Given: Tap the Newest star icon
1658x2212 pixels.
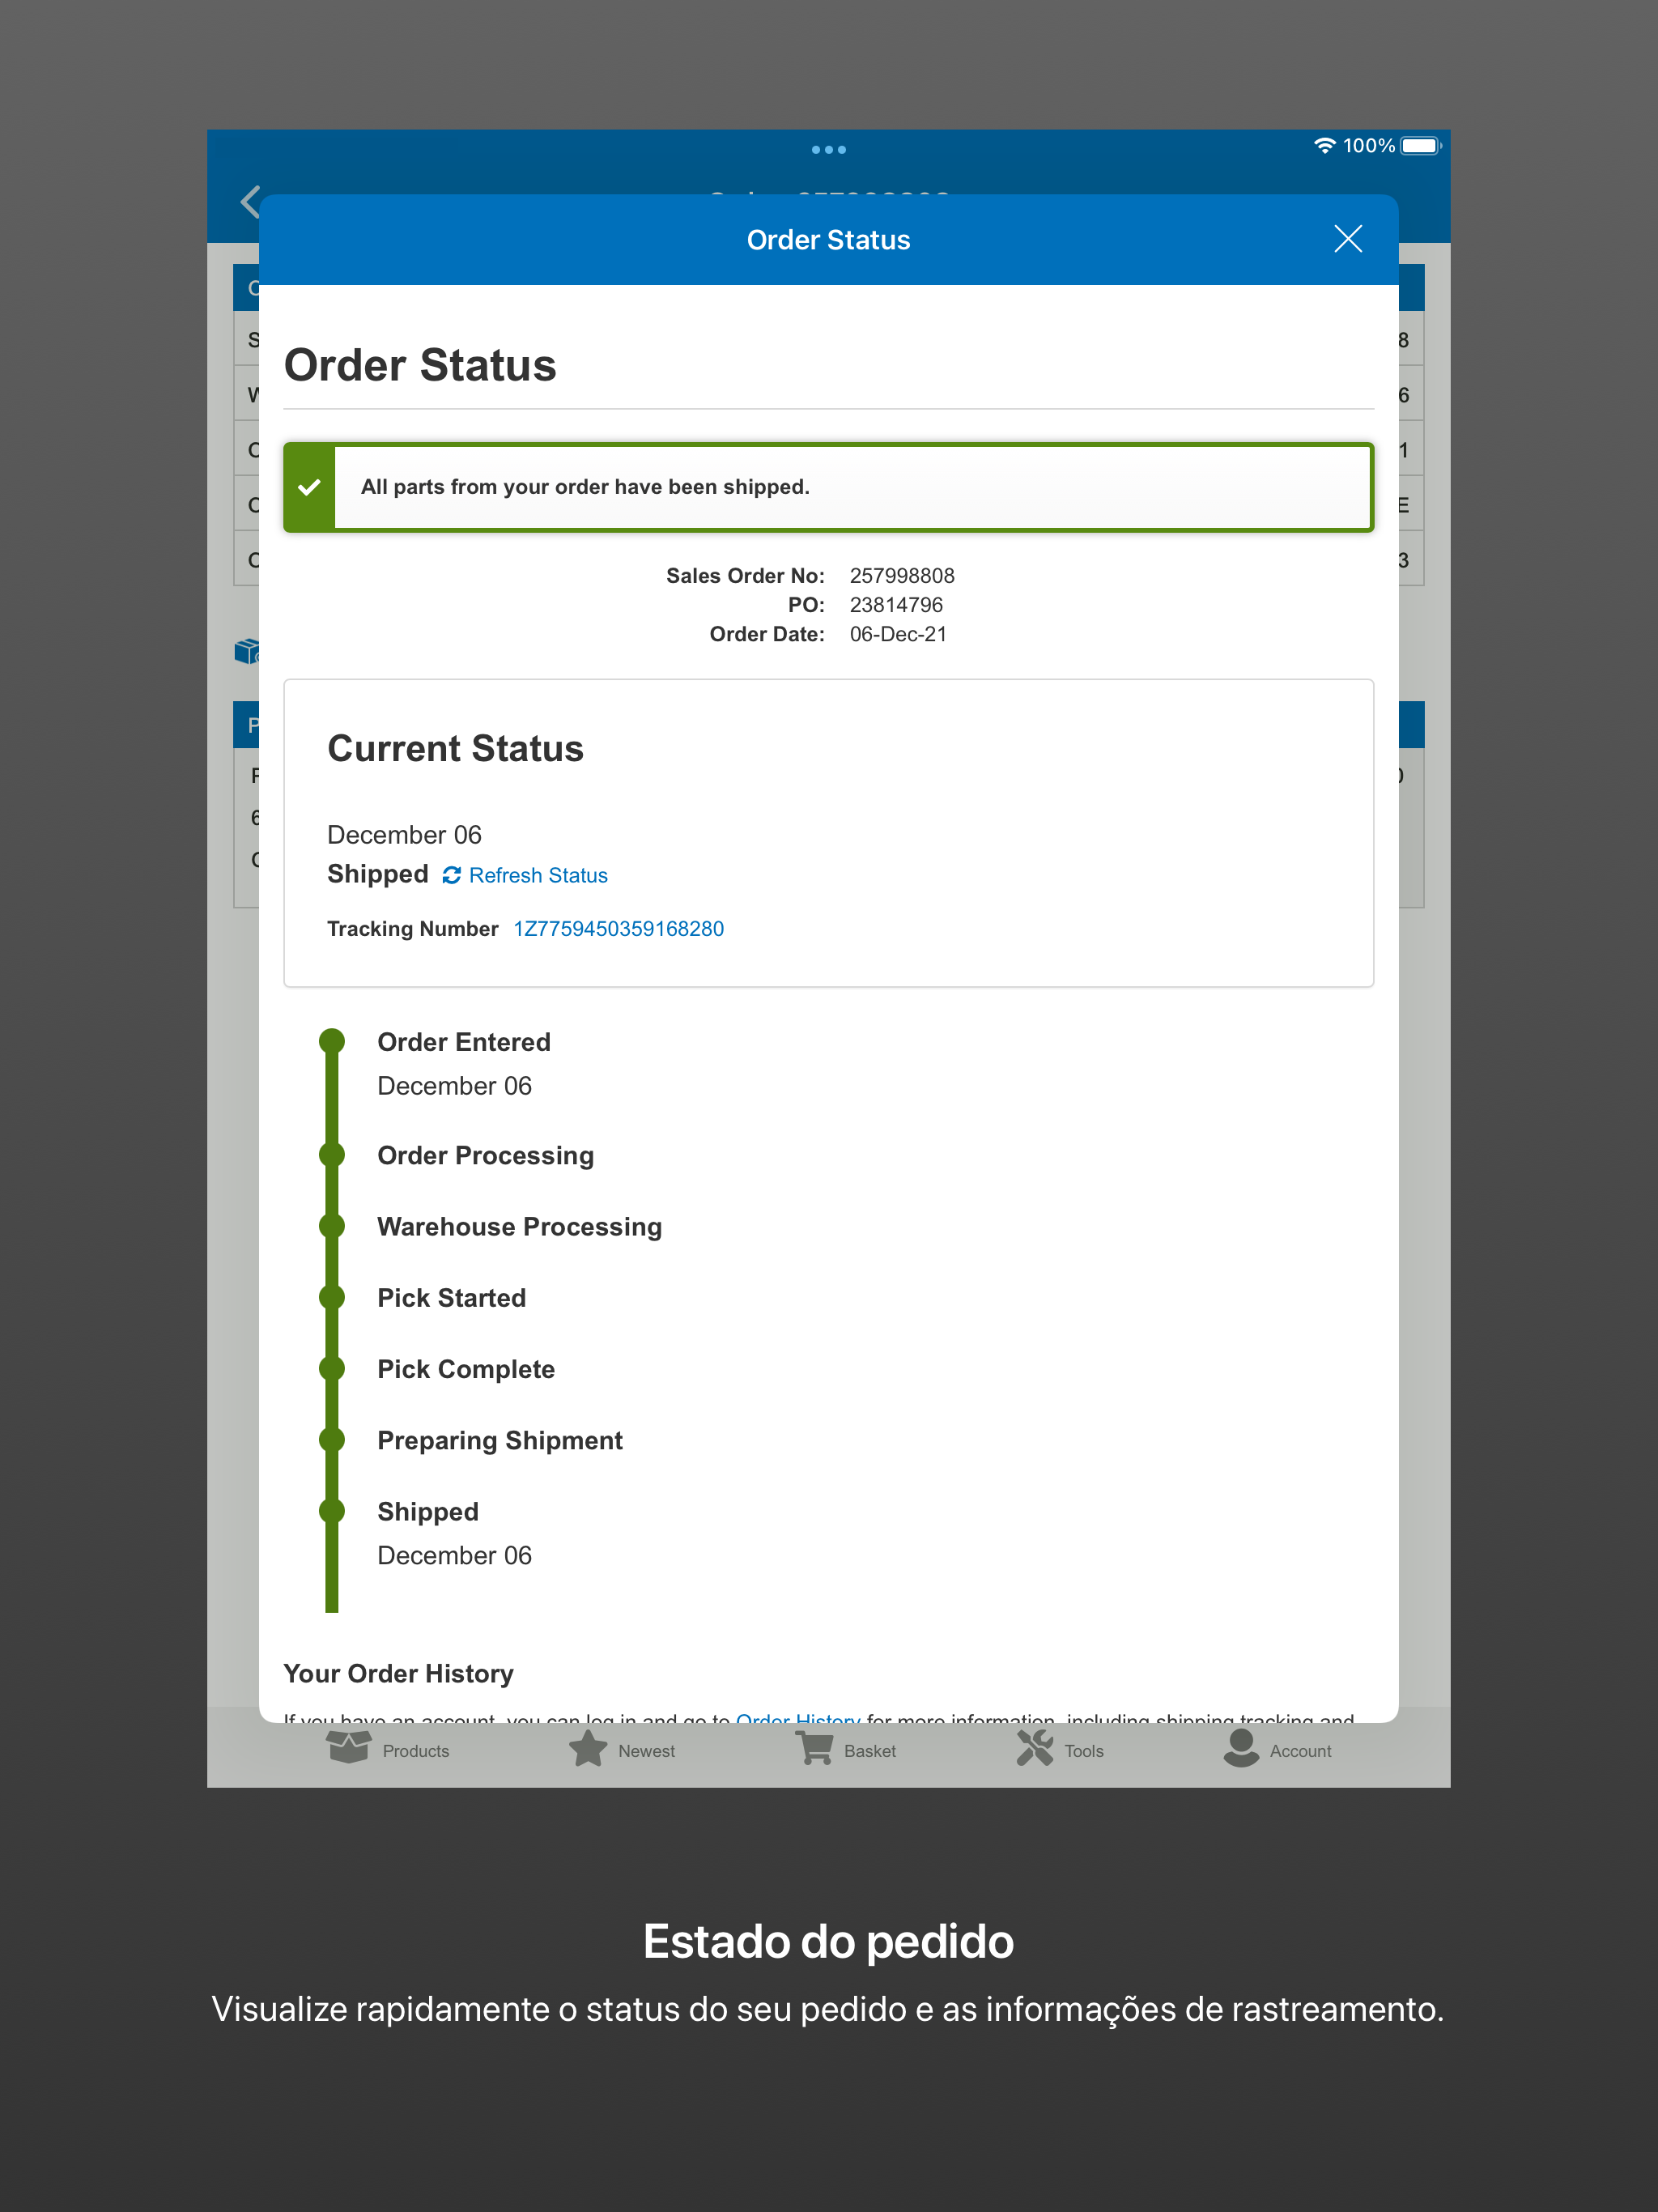Looking at the screenshot, I should (588, 1749).
